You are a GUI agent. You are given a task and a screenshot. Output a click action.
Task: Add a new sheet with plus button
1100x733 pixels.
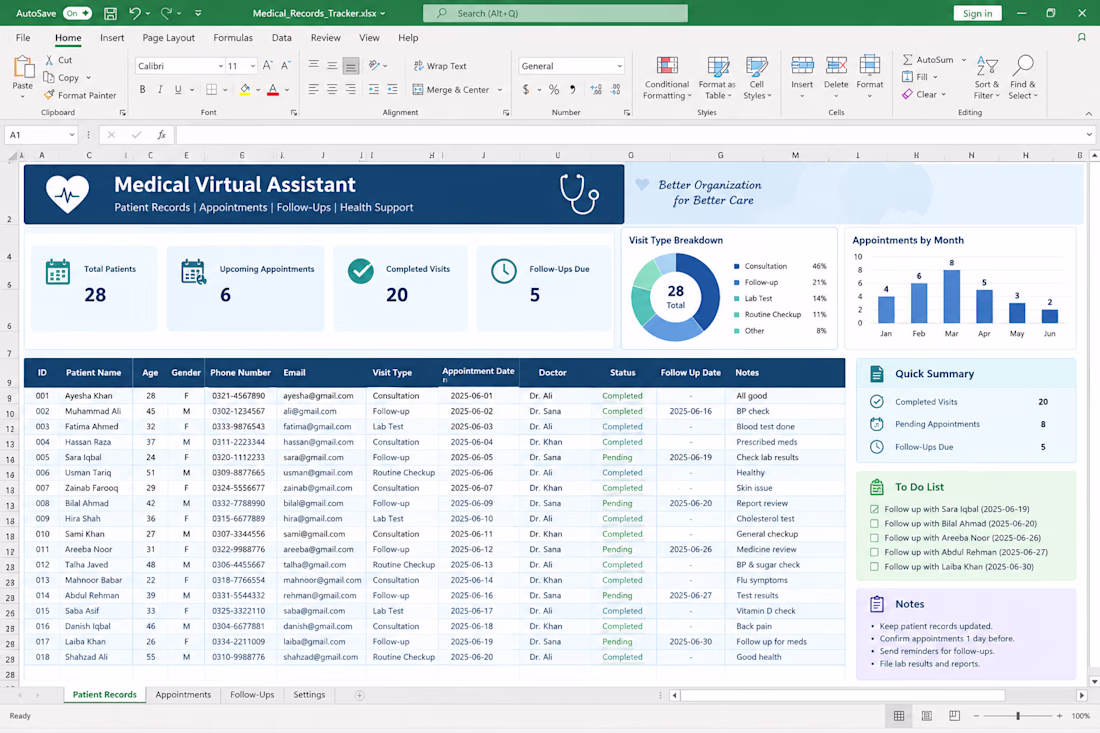coord(359,695)
